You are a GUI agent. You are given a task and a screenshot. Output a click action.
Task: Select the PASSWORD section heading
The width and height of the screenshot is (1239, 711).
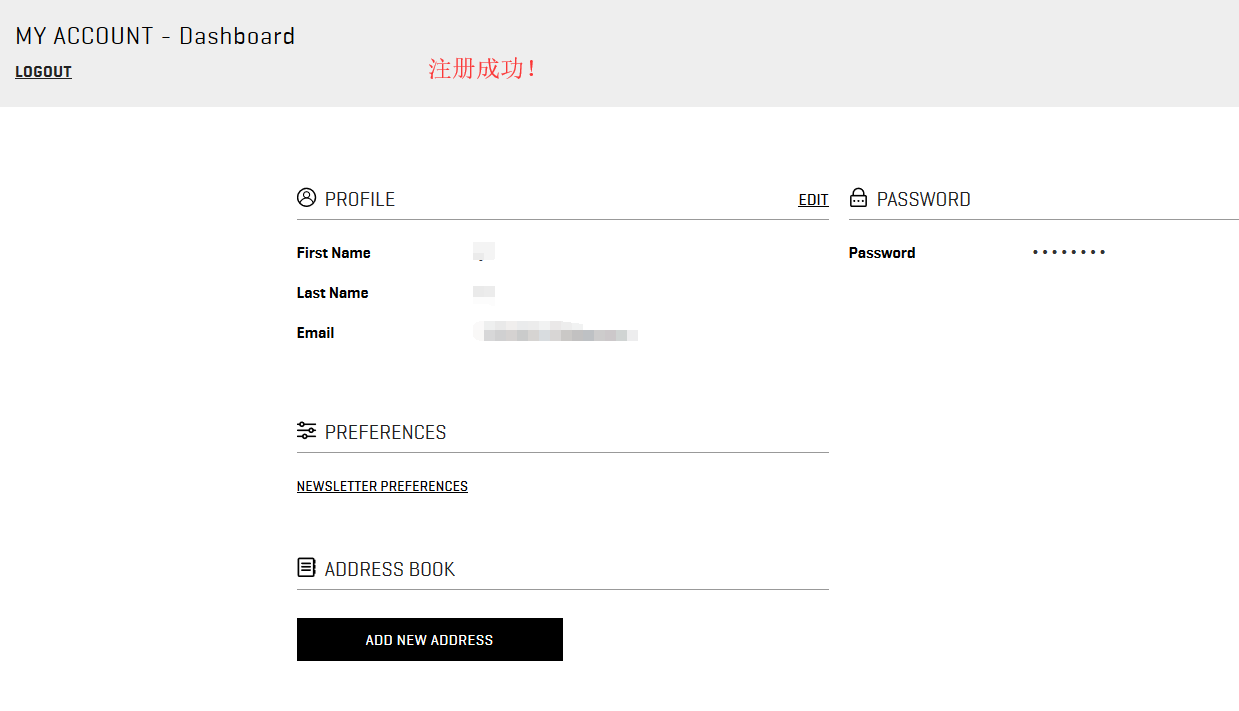pos(923,199)
